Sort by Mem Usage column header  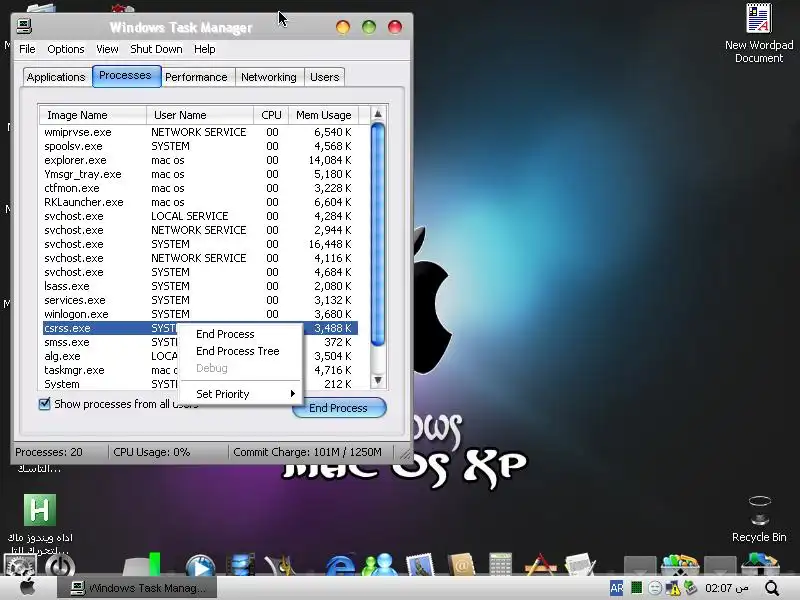click(x=323, y=115)
